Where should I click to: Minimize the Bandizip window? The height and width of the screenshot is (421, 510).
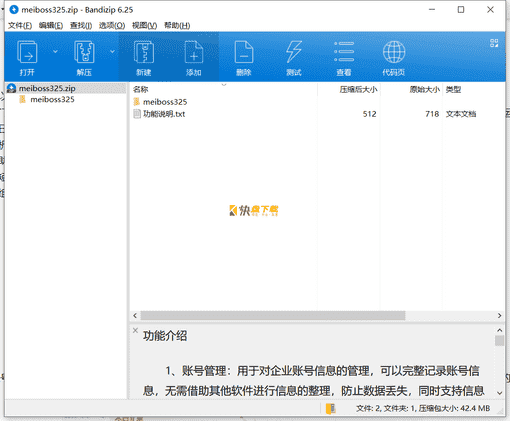click(432, 10)
